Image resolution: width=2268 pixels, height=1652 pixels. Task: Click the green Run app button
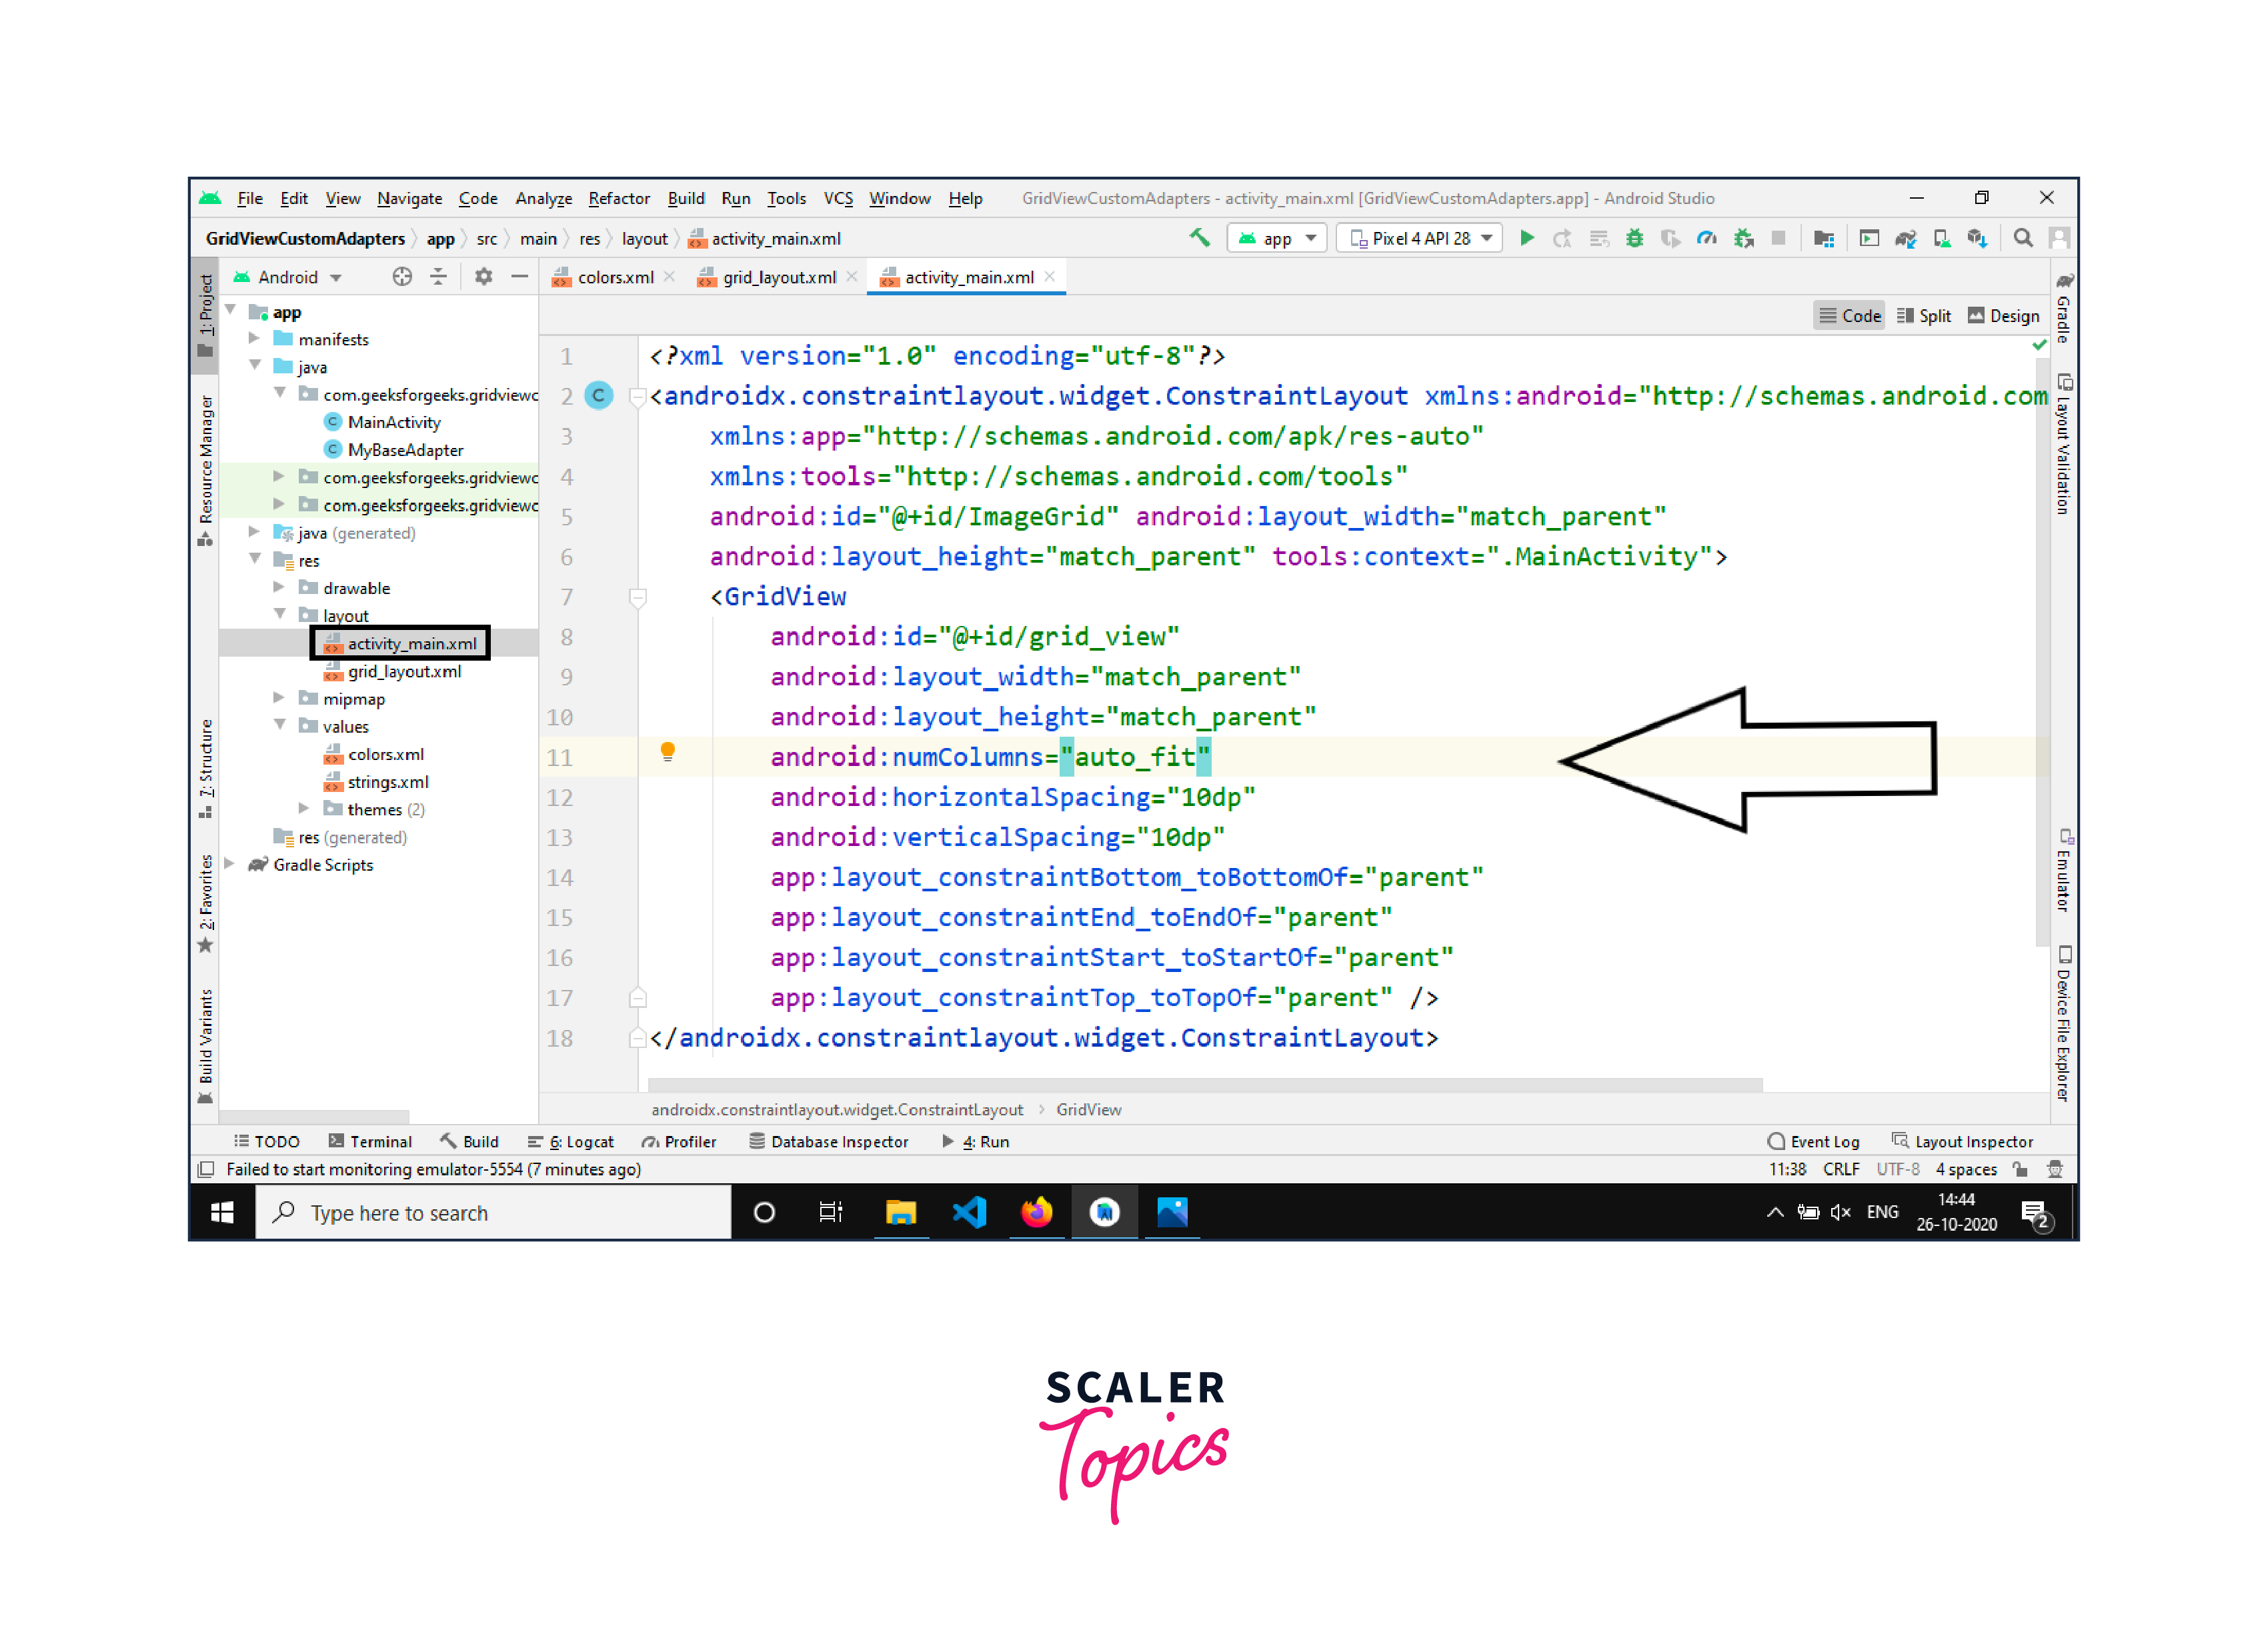(x=1526, y=238)
